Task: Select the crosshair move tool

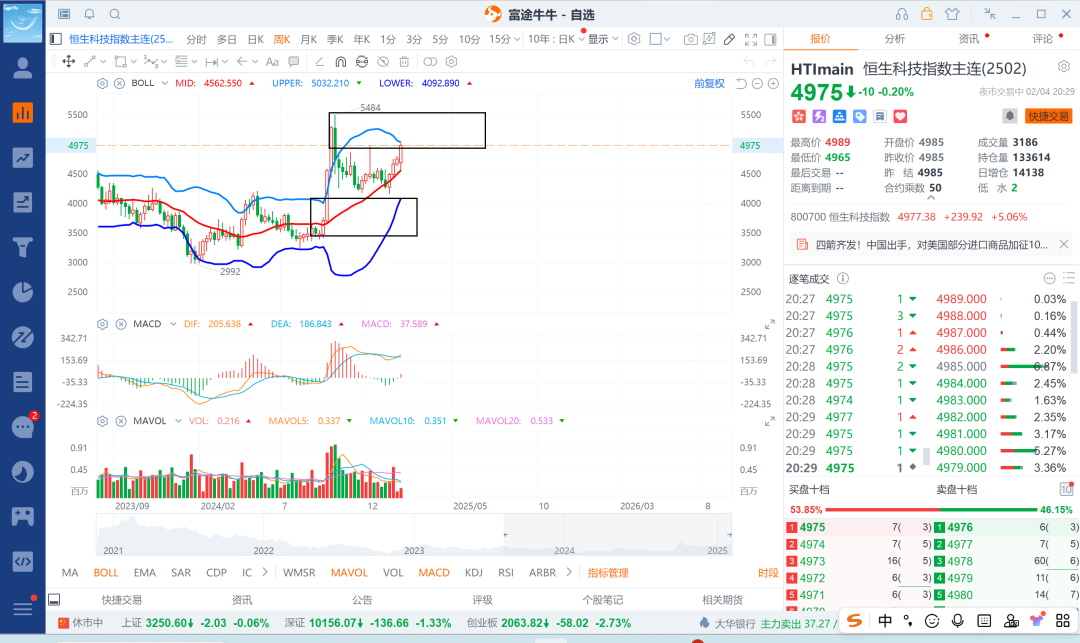Action: pyautogui.click(x=69, y=61)
